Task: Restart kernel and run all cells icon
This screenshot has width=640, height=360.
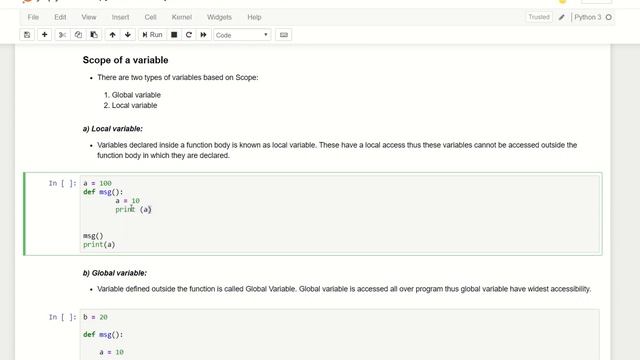Action: 203,35
